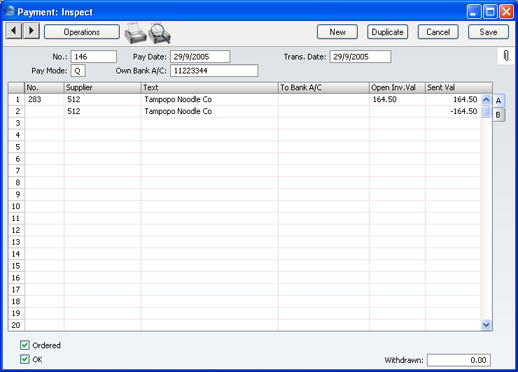518x372 pixels.
Task: Click the Supplier column header
Action: [102, 88]
